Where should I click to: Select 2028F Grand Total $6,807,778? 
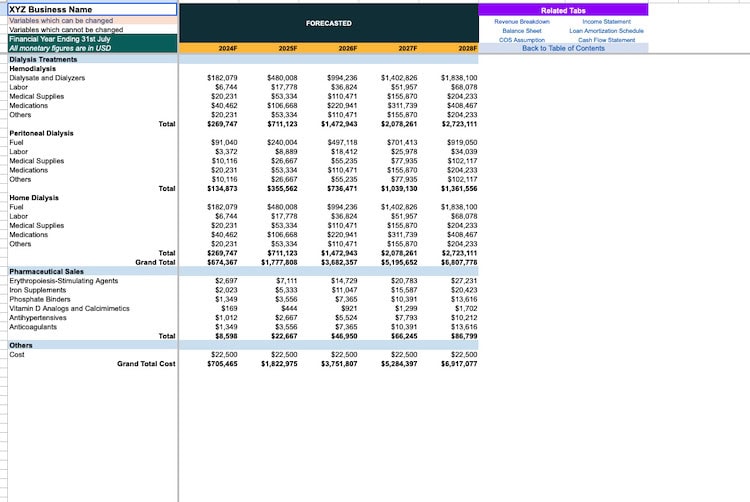459,262
